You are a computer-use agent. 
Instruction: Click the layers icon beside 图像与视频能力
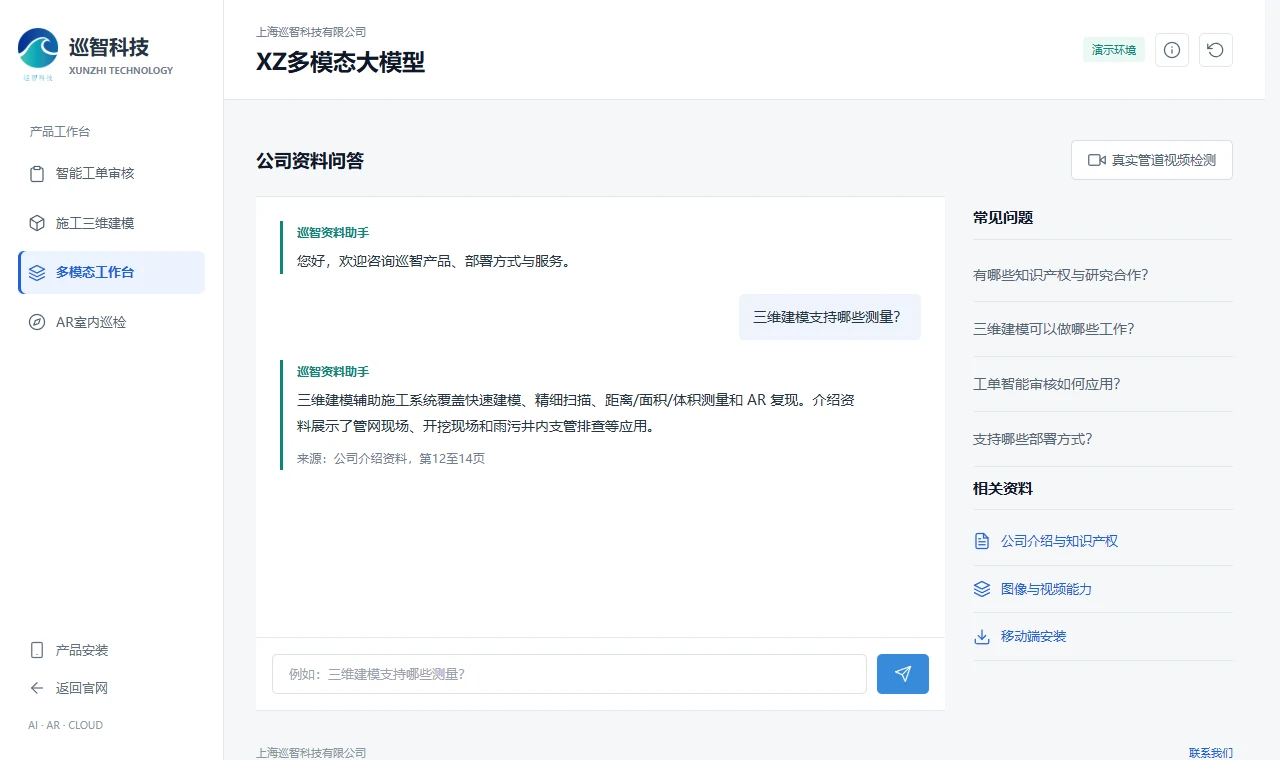[x=982, y=589]
